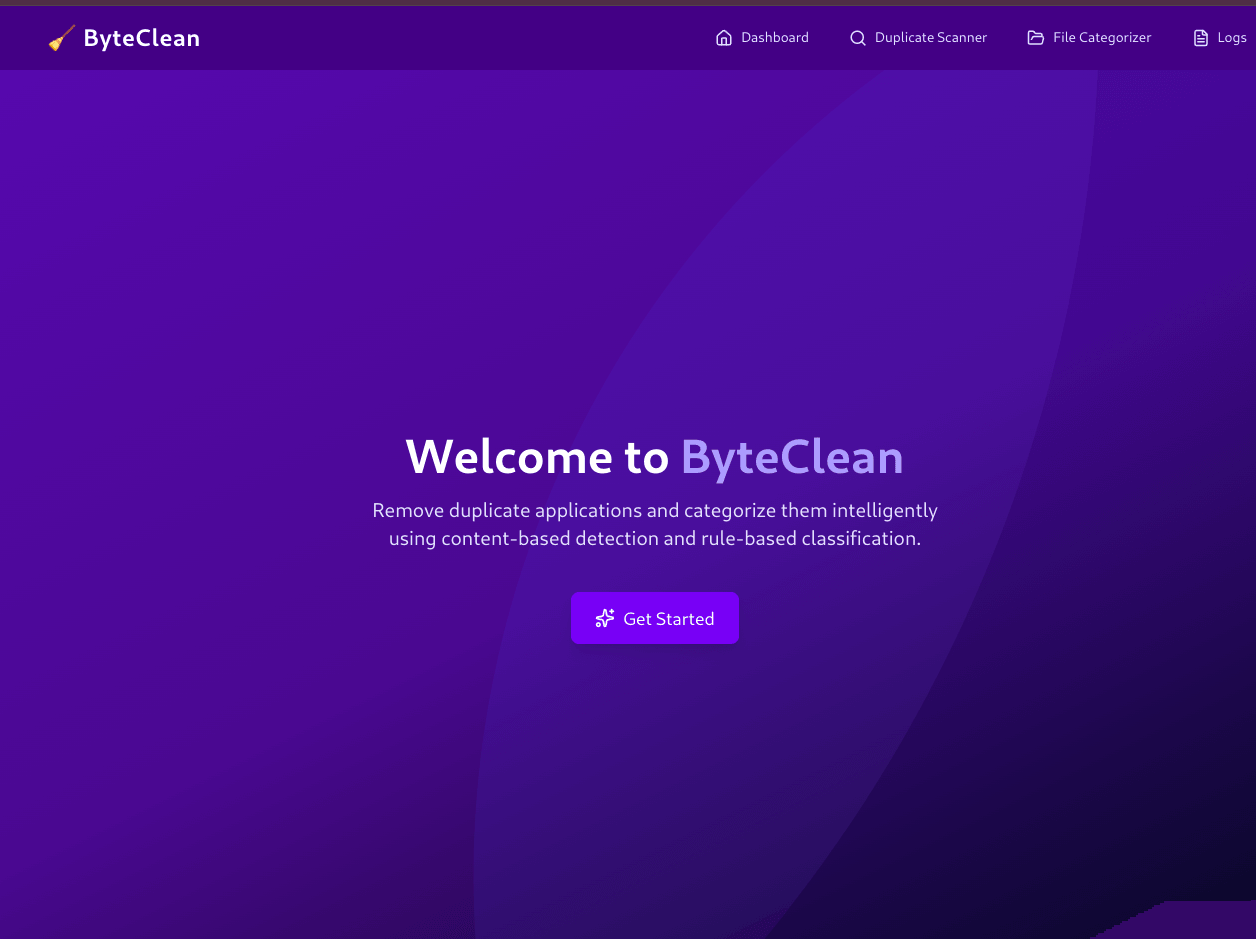Go to Duplicate Scanner page

point(918,38)
